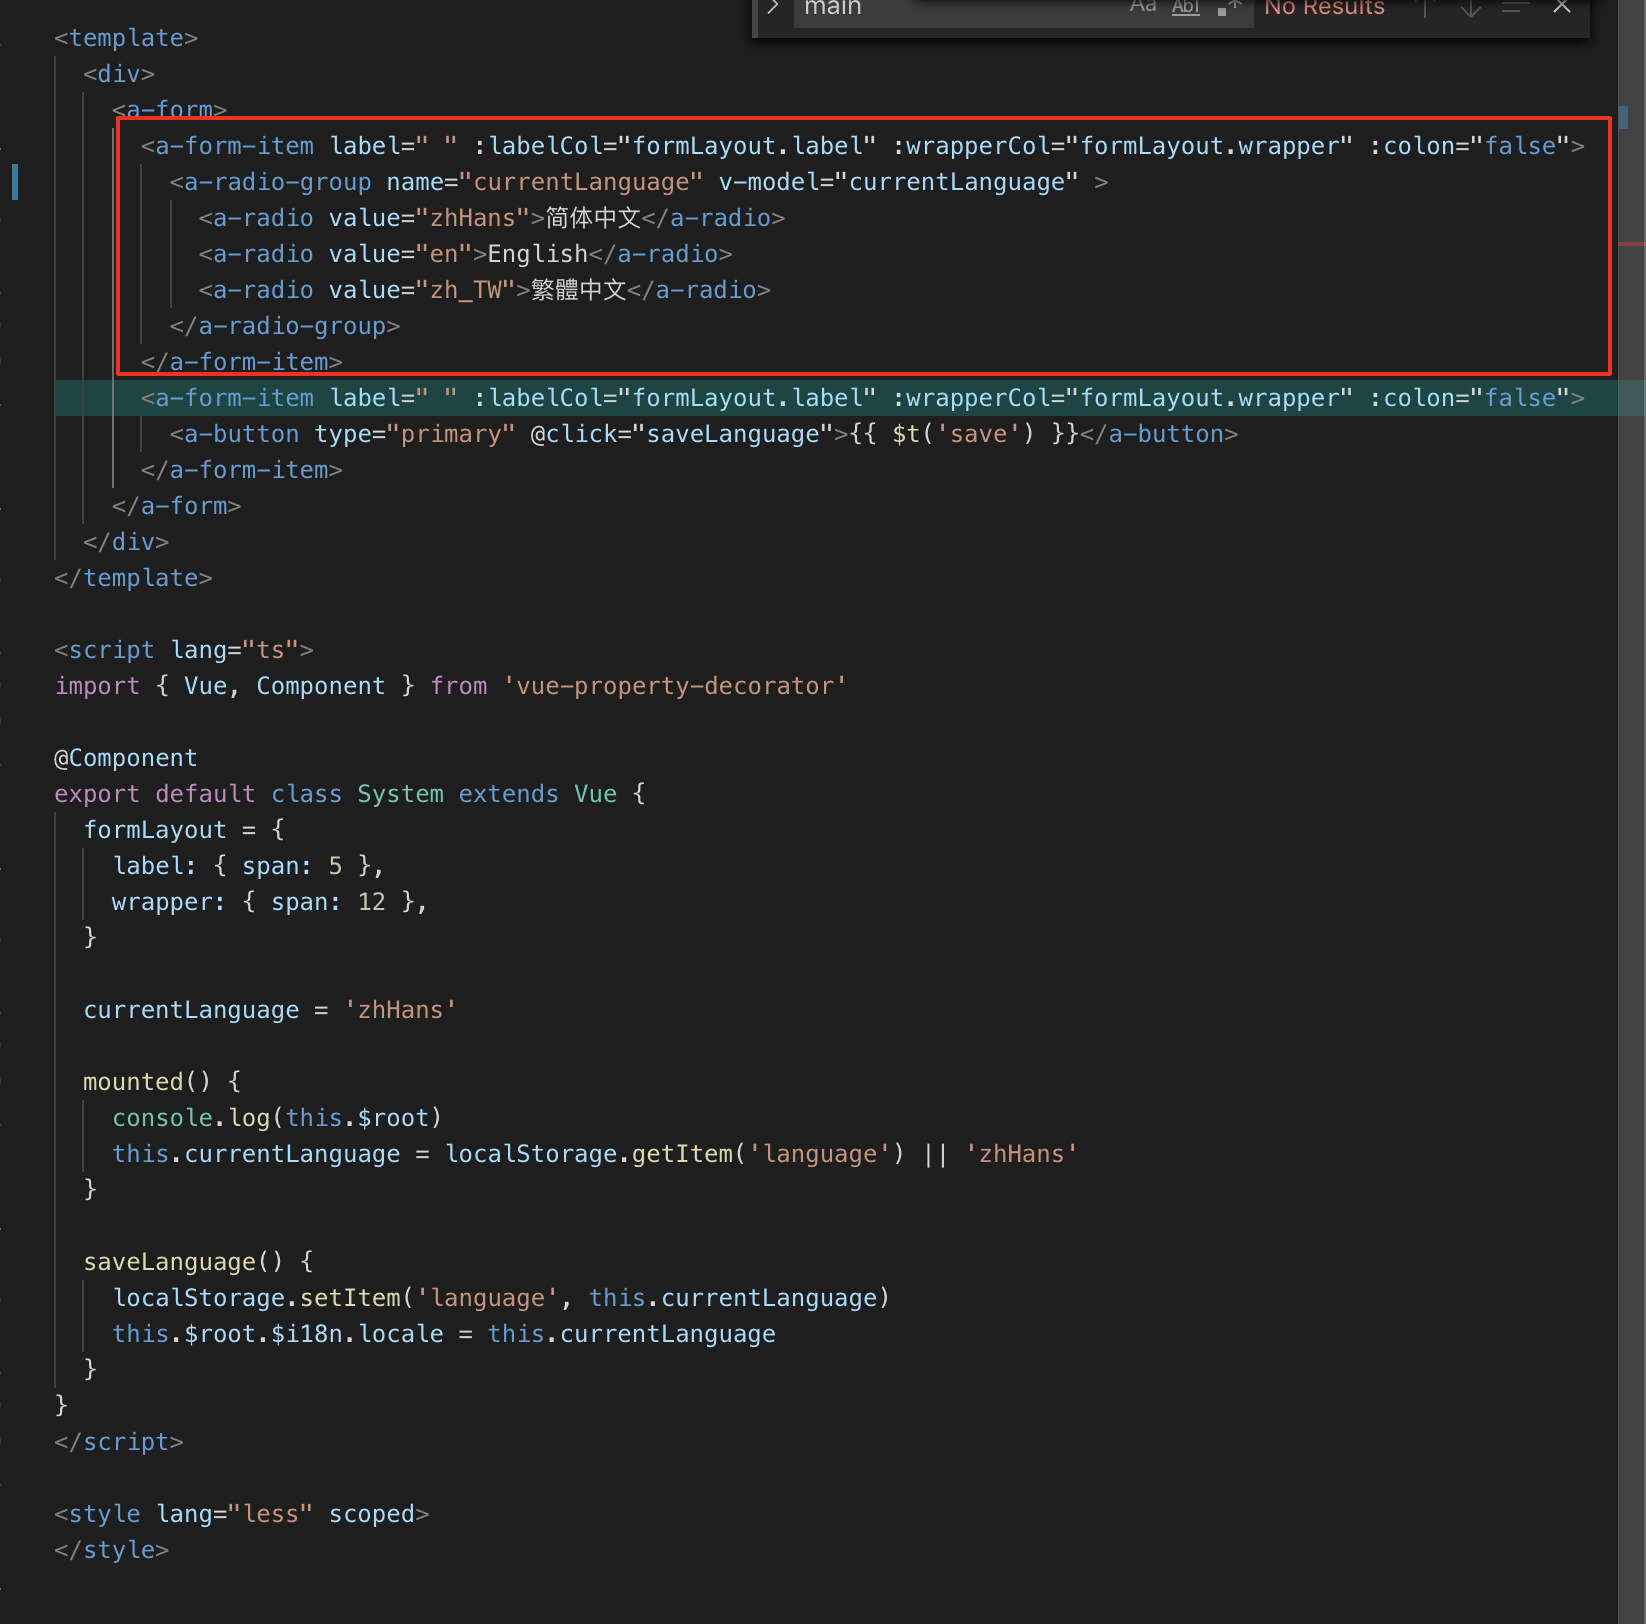Click the closing </template> tag
Screen dimensions: 1646x1624
133,578
